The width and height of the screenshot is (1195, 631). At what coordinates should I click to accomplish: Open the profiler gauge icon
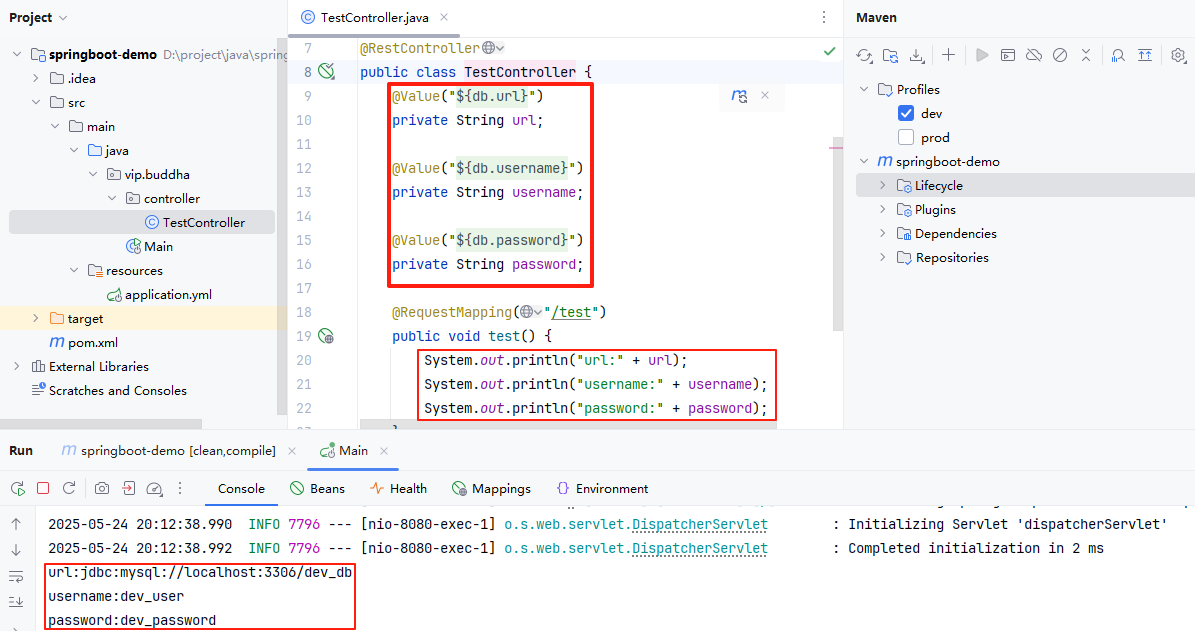point(154,488)
